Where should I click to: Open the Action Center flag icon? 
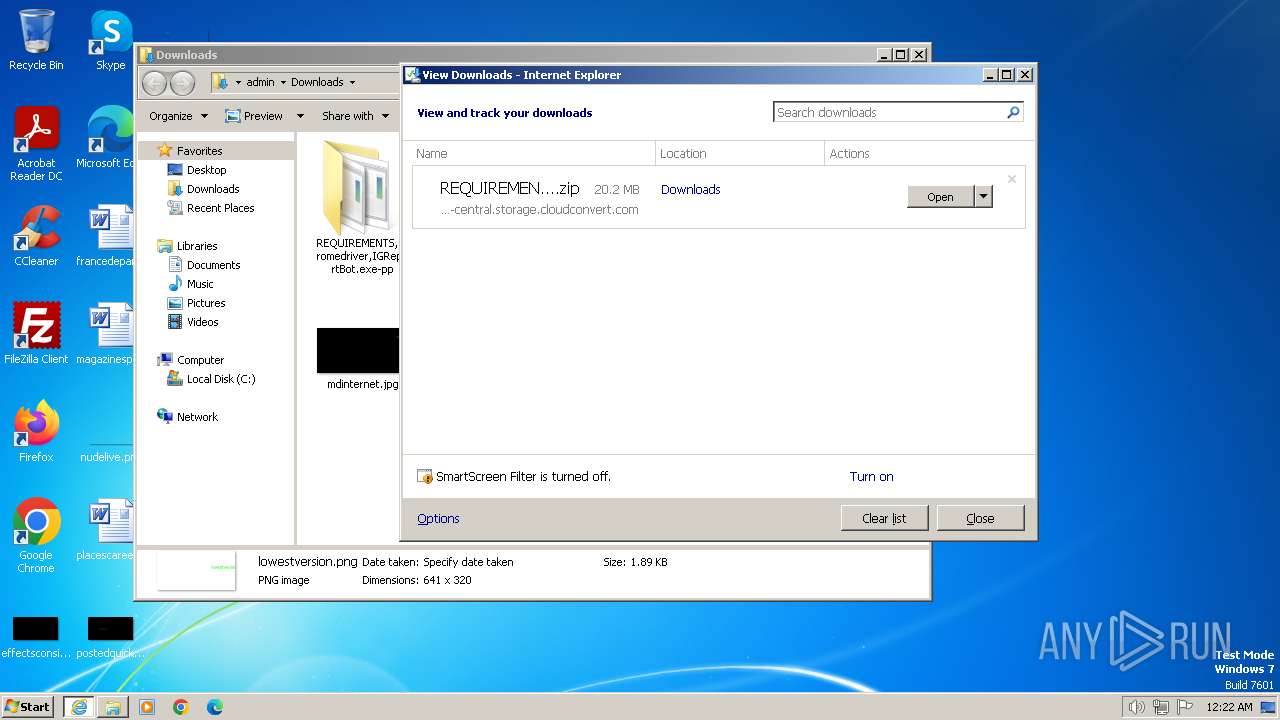pyautogui.click(x=1185, y=707)
